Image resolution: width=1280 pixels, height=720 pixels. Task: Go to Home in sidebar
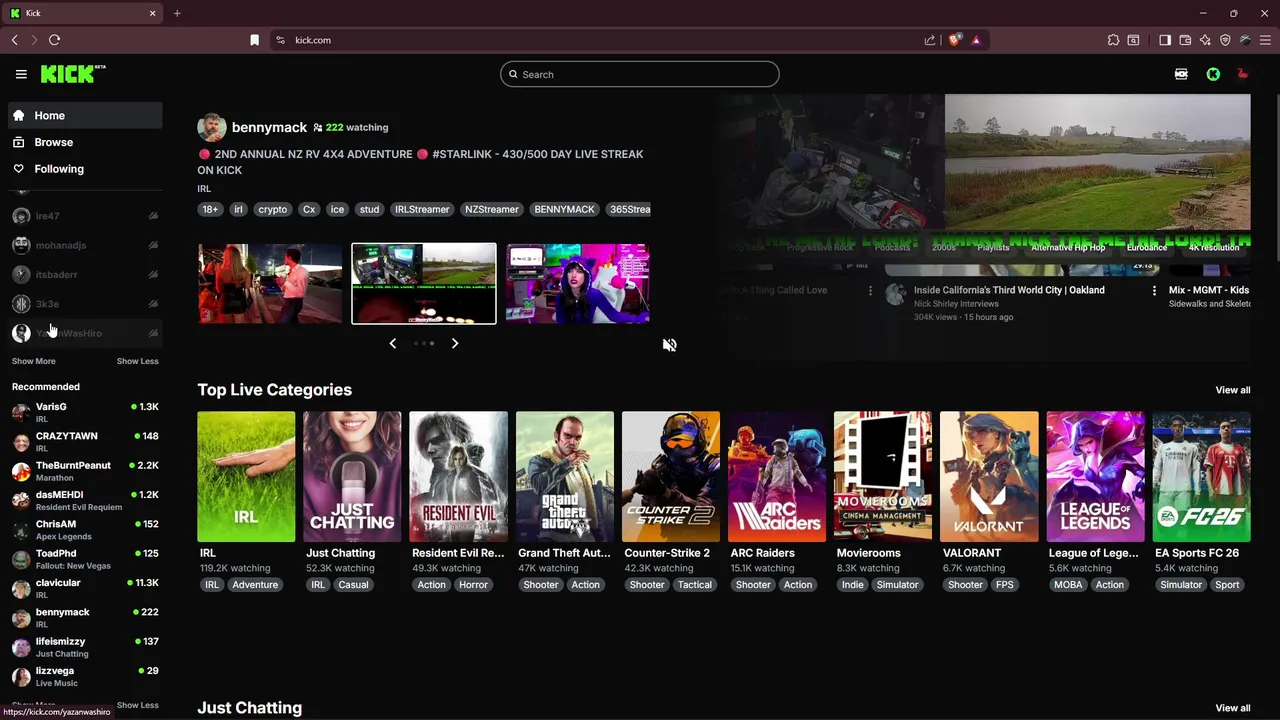point(85,116)
